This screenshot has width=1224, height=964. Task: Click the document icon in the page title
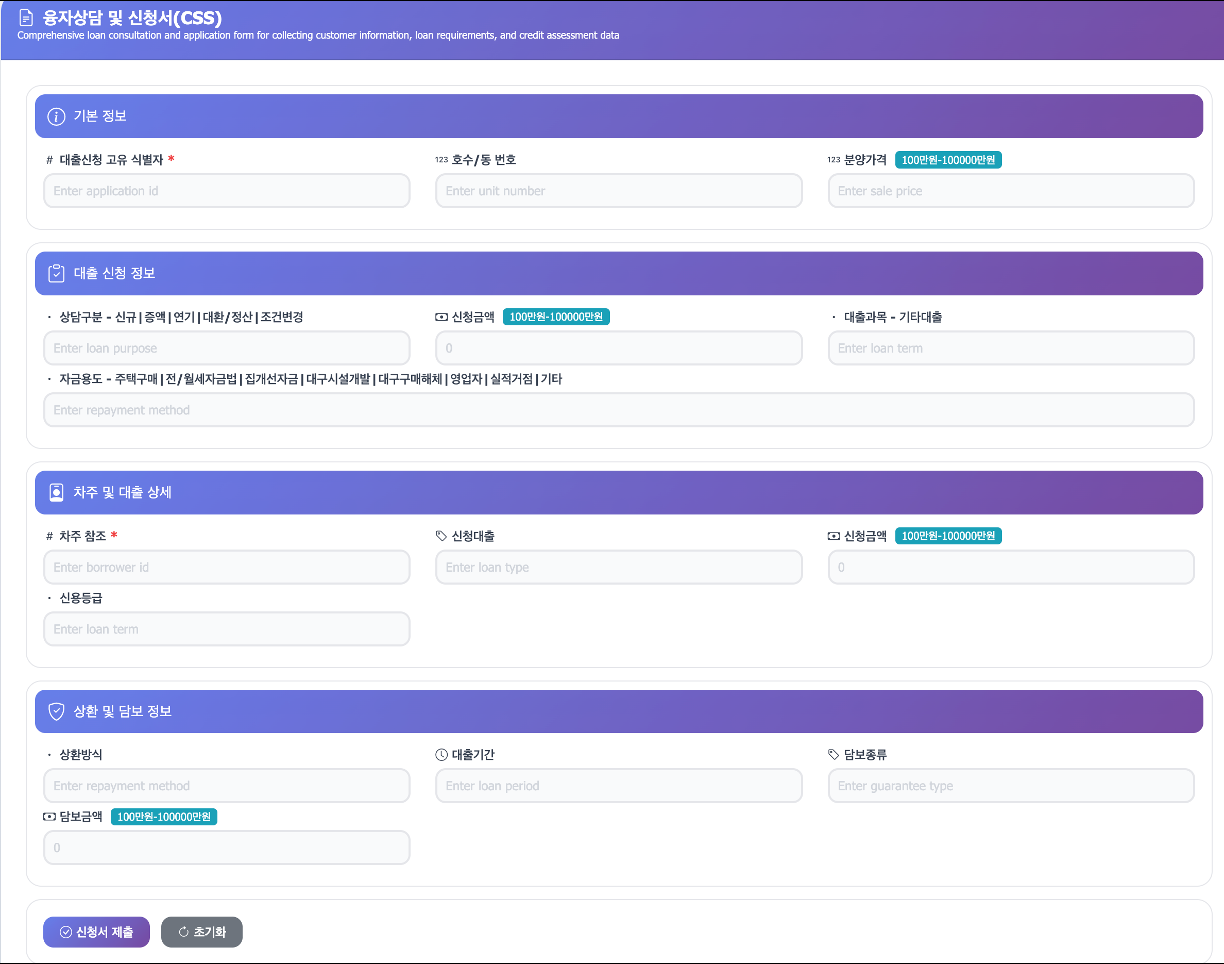[26, 18]
